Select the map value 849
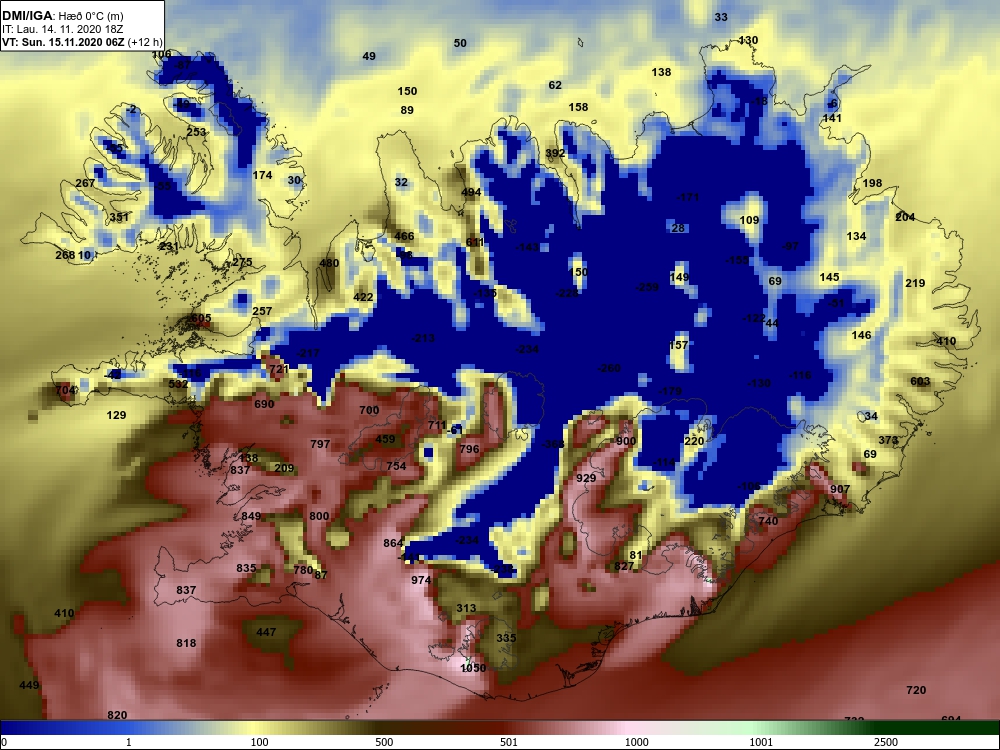Screen dimensions: 1000x750 (x=251, y=516)
